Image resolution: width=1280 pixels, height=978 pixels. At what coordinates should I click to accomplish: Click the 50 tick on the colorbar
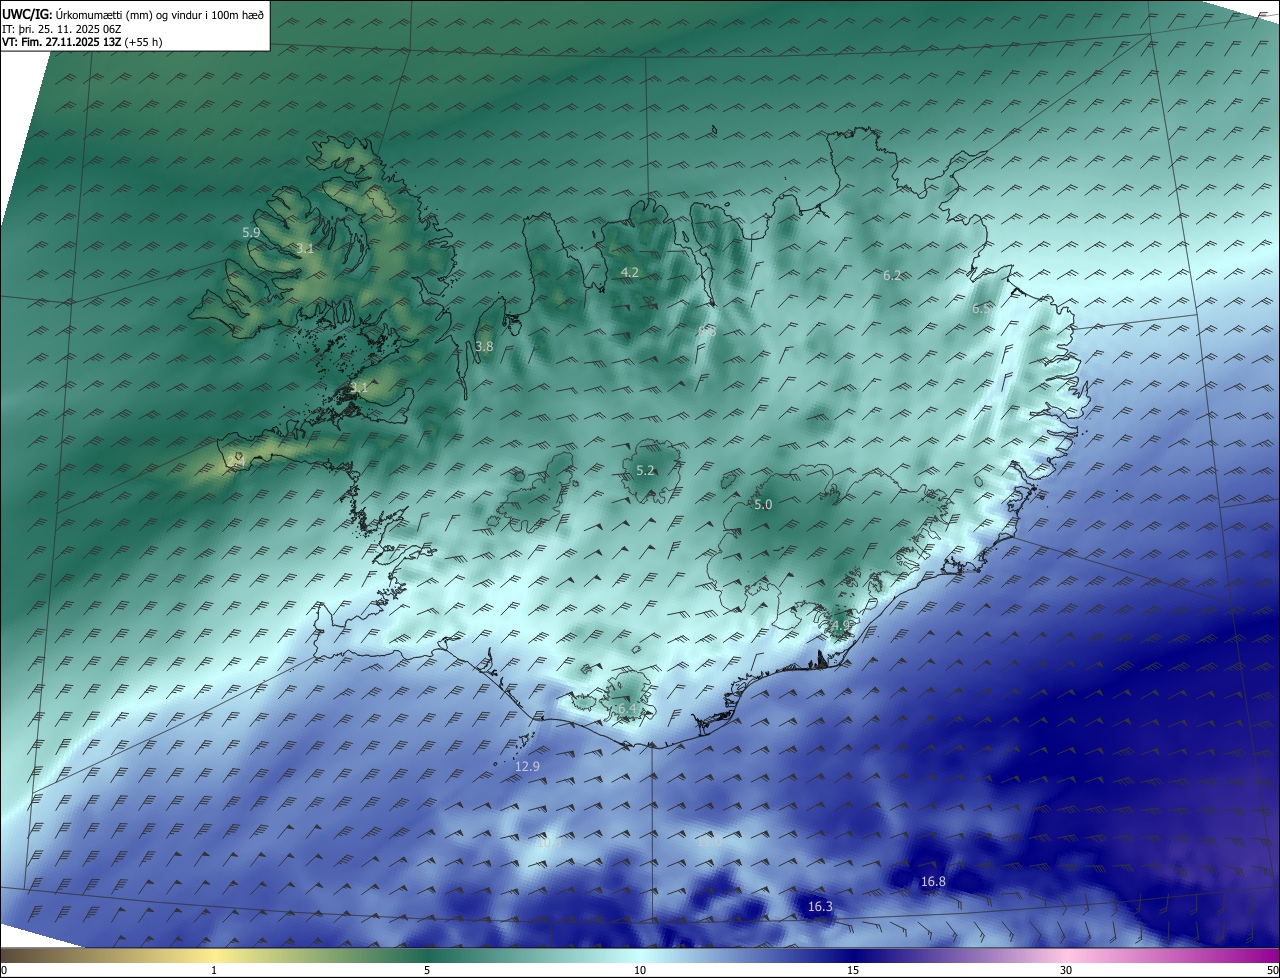point(1272,970)
